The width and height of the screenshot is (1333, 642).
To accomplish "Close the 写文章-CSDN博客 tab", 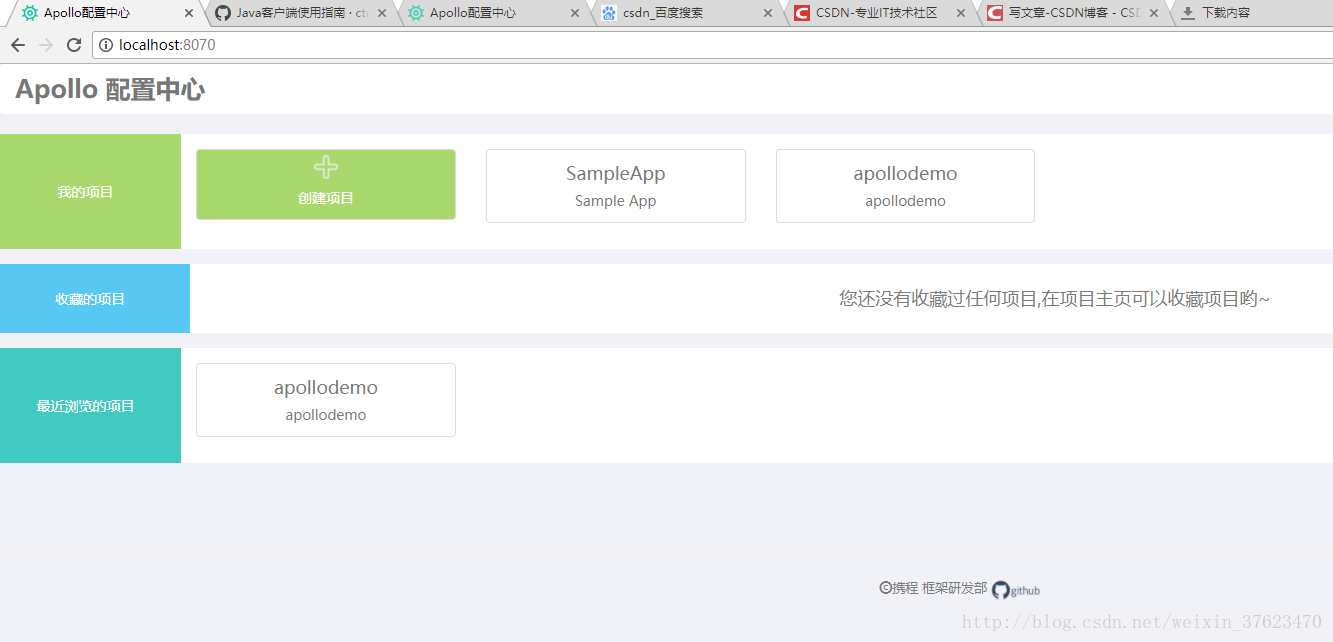I will click(x=1154, y=13).
